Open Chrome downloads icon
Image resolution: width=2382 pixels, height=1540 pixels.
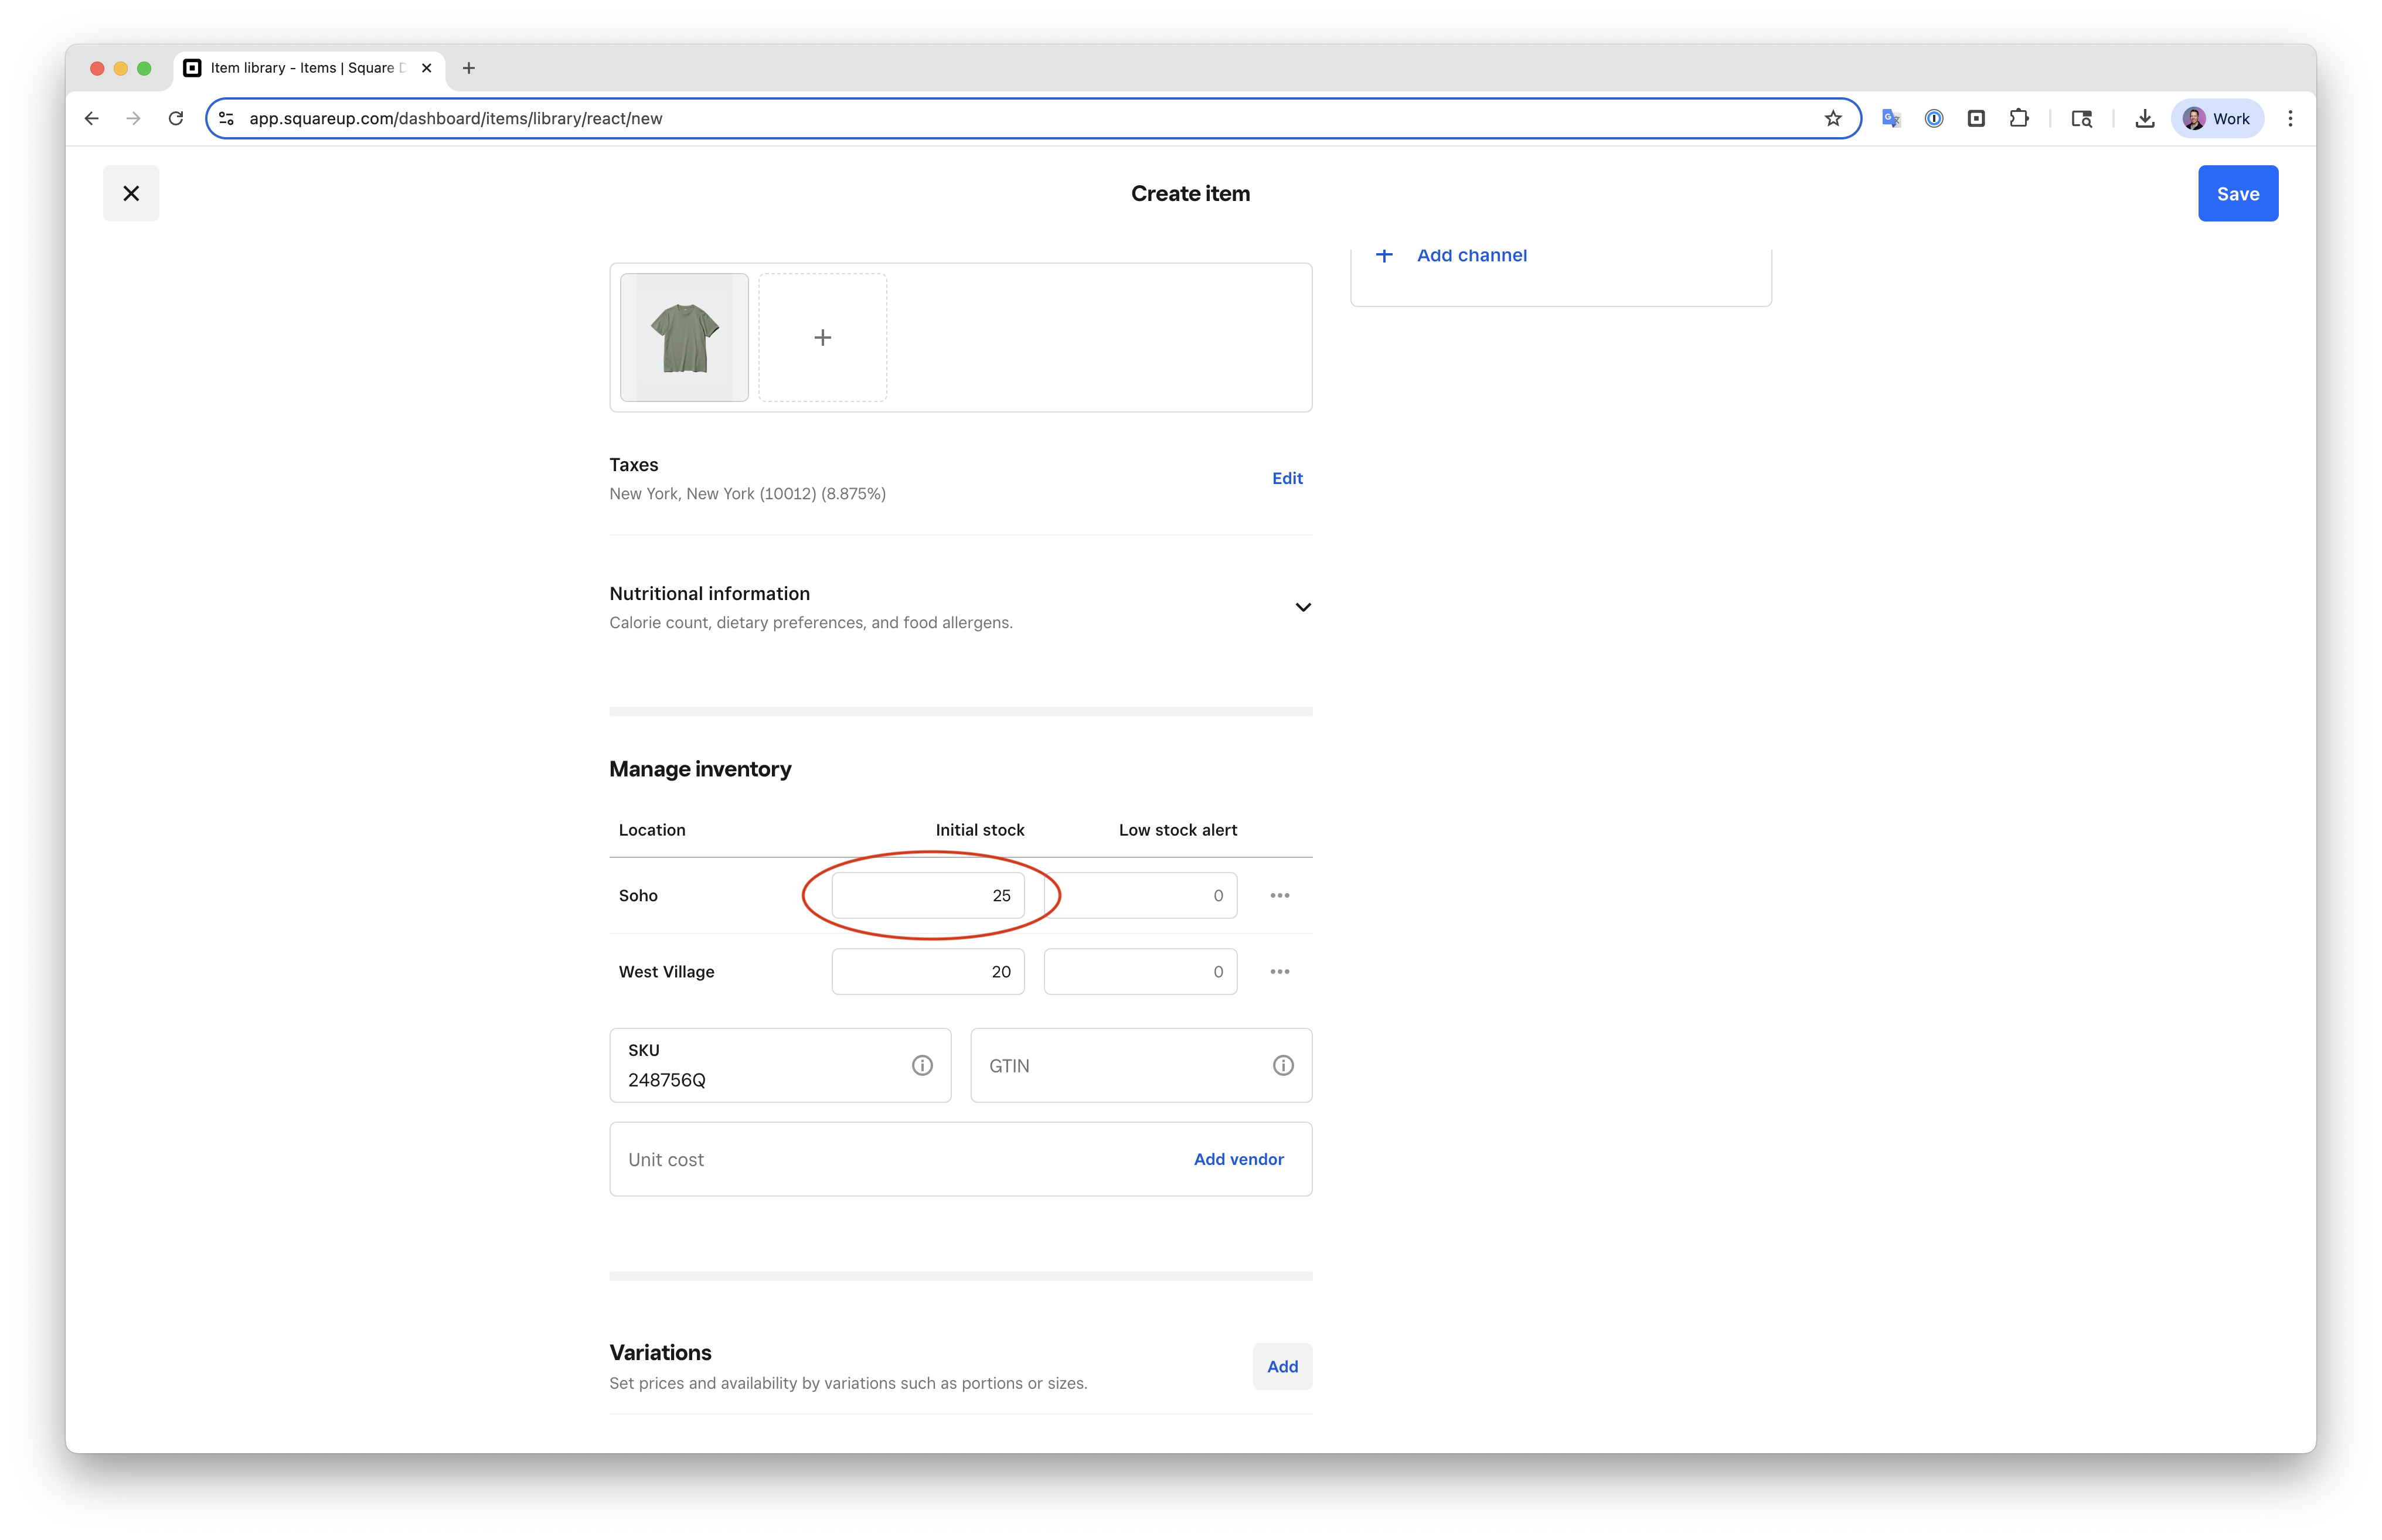[2144, 118]
